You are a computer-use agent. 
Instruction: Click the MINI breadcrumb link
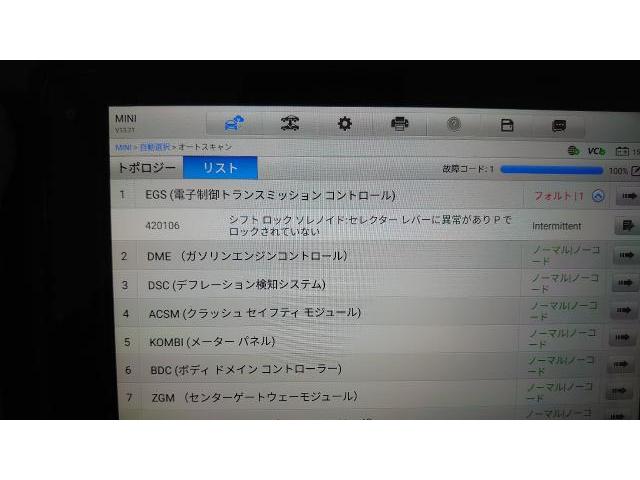[x=123, y=148]
